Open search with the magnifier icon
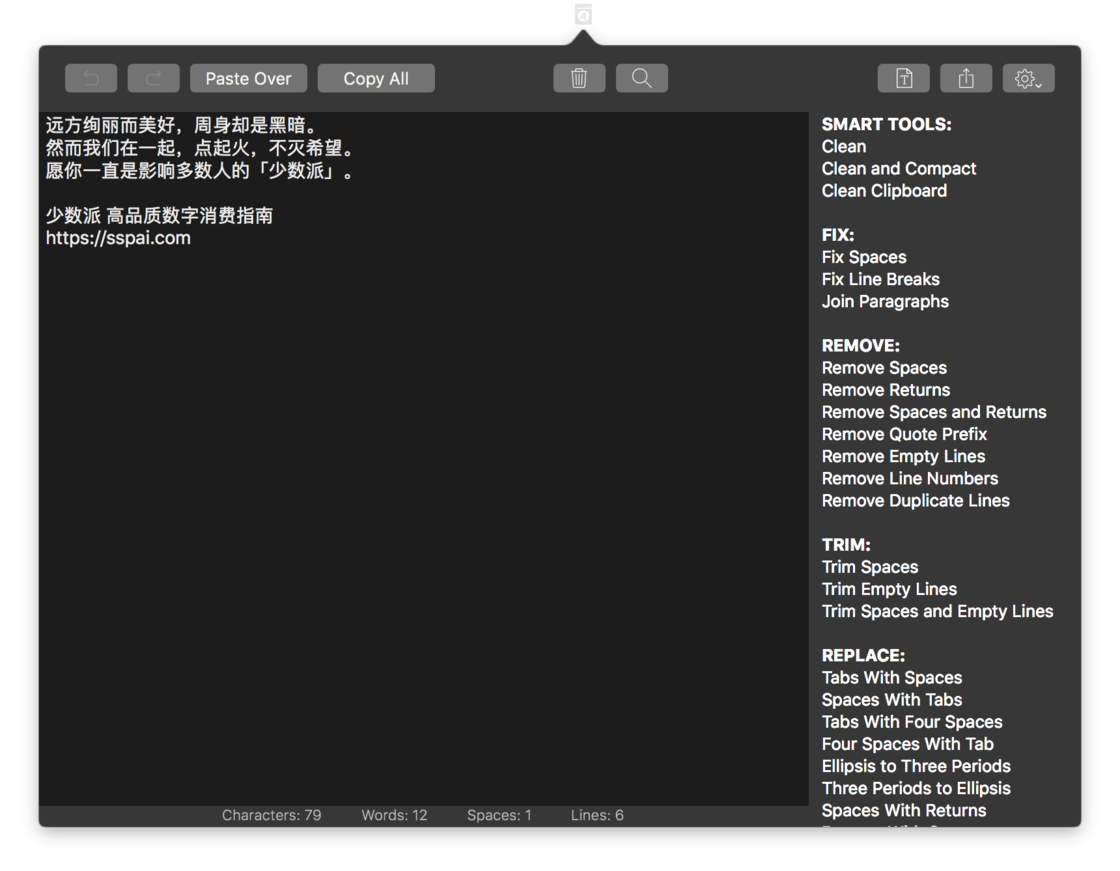The image size is (1120, 871). pos(641,78)
